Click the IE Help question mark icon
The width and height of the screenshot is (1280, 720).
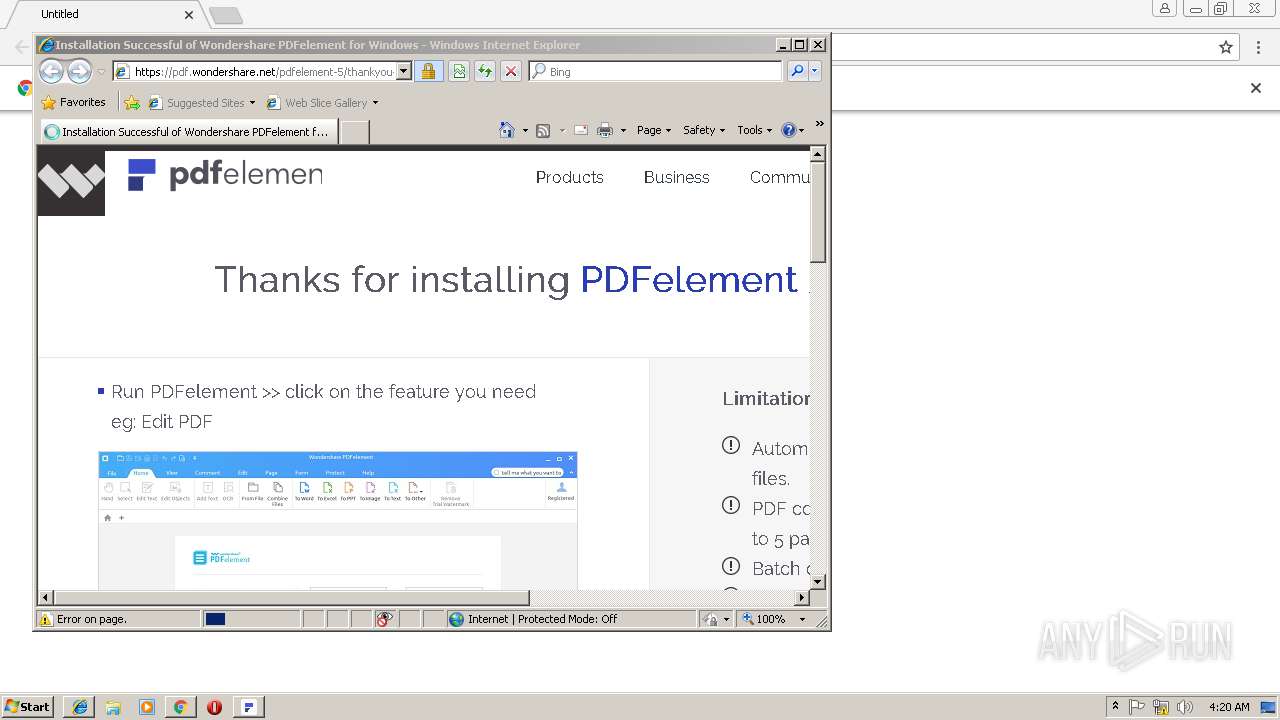(x=788, y=130)
